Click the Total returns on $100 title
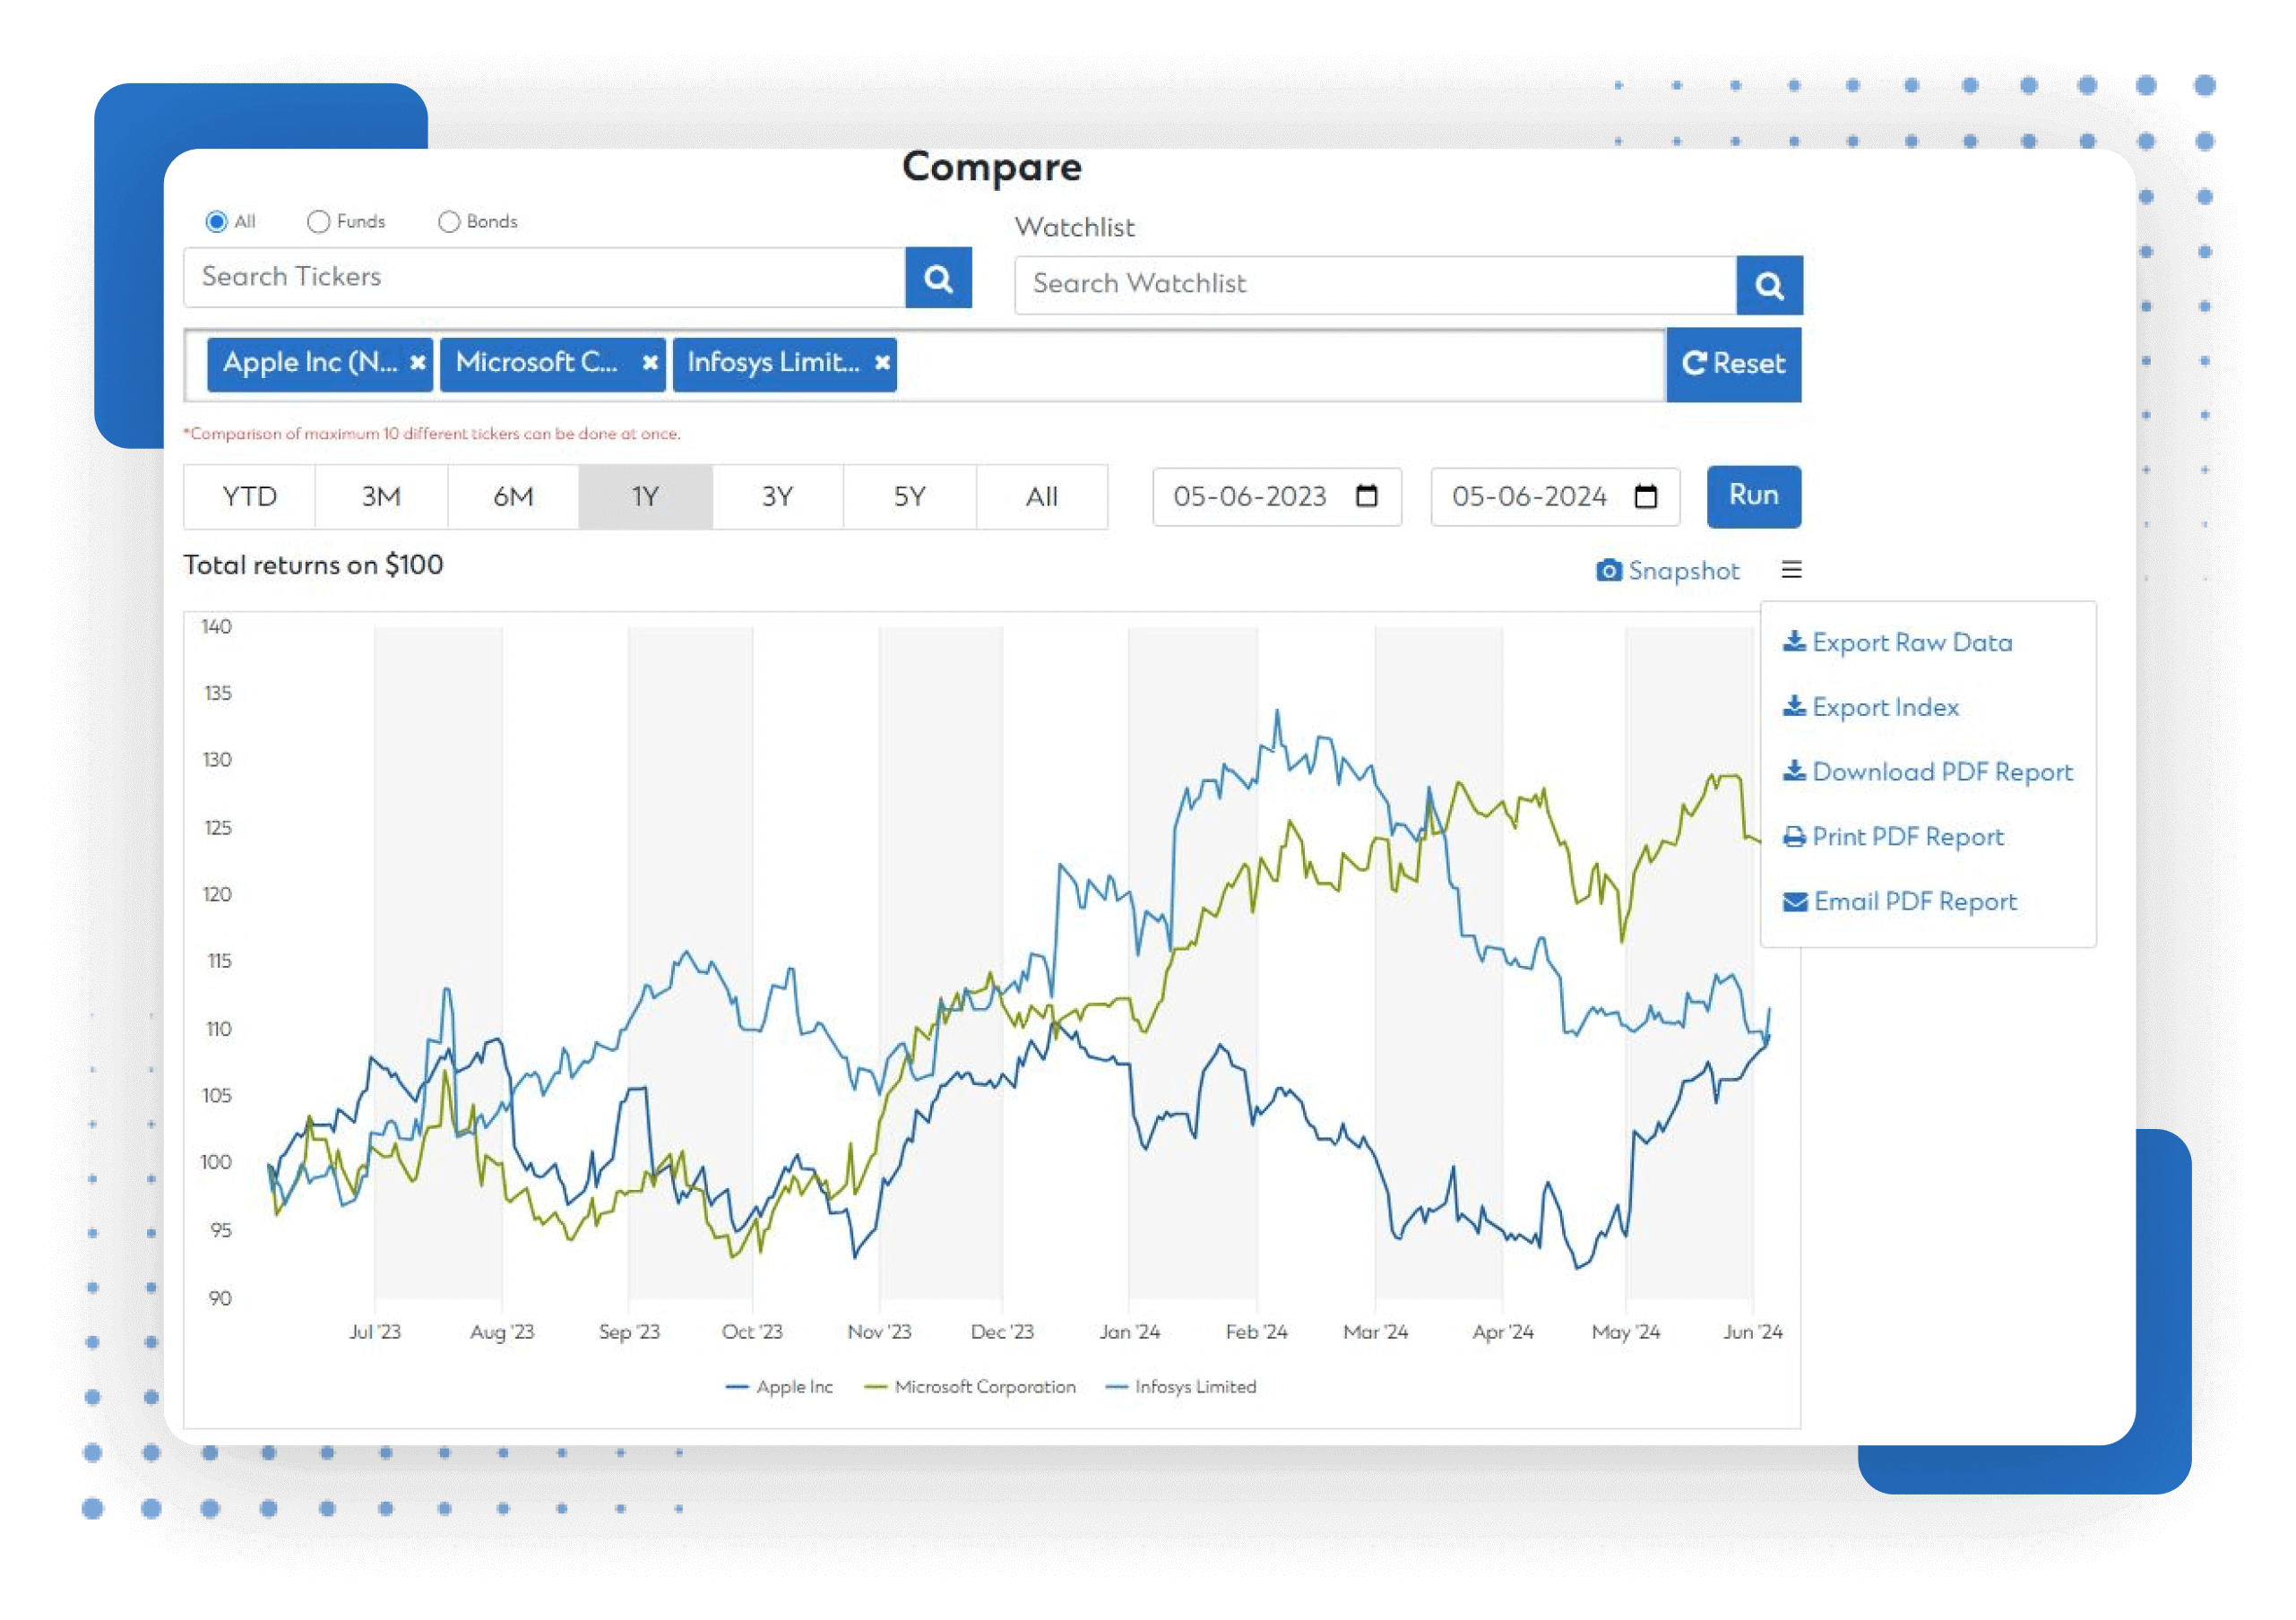Image resolution: width=2296 pixels, height=1620 pixels. point(313,565)
